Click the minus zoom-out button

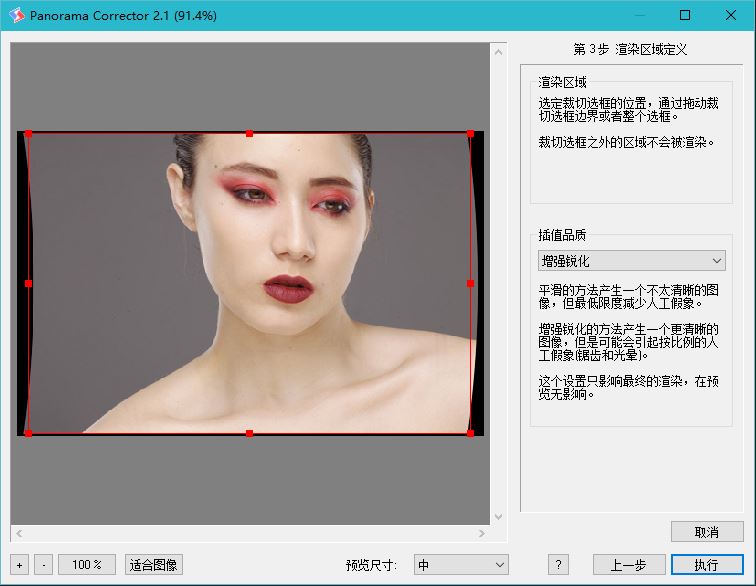point(43,565)
